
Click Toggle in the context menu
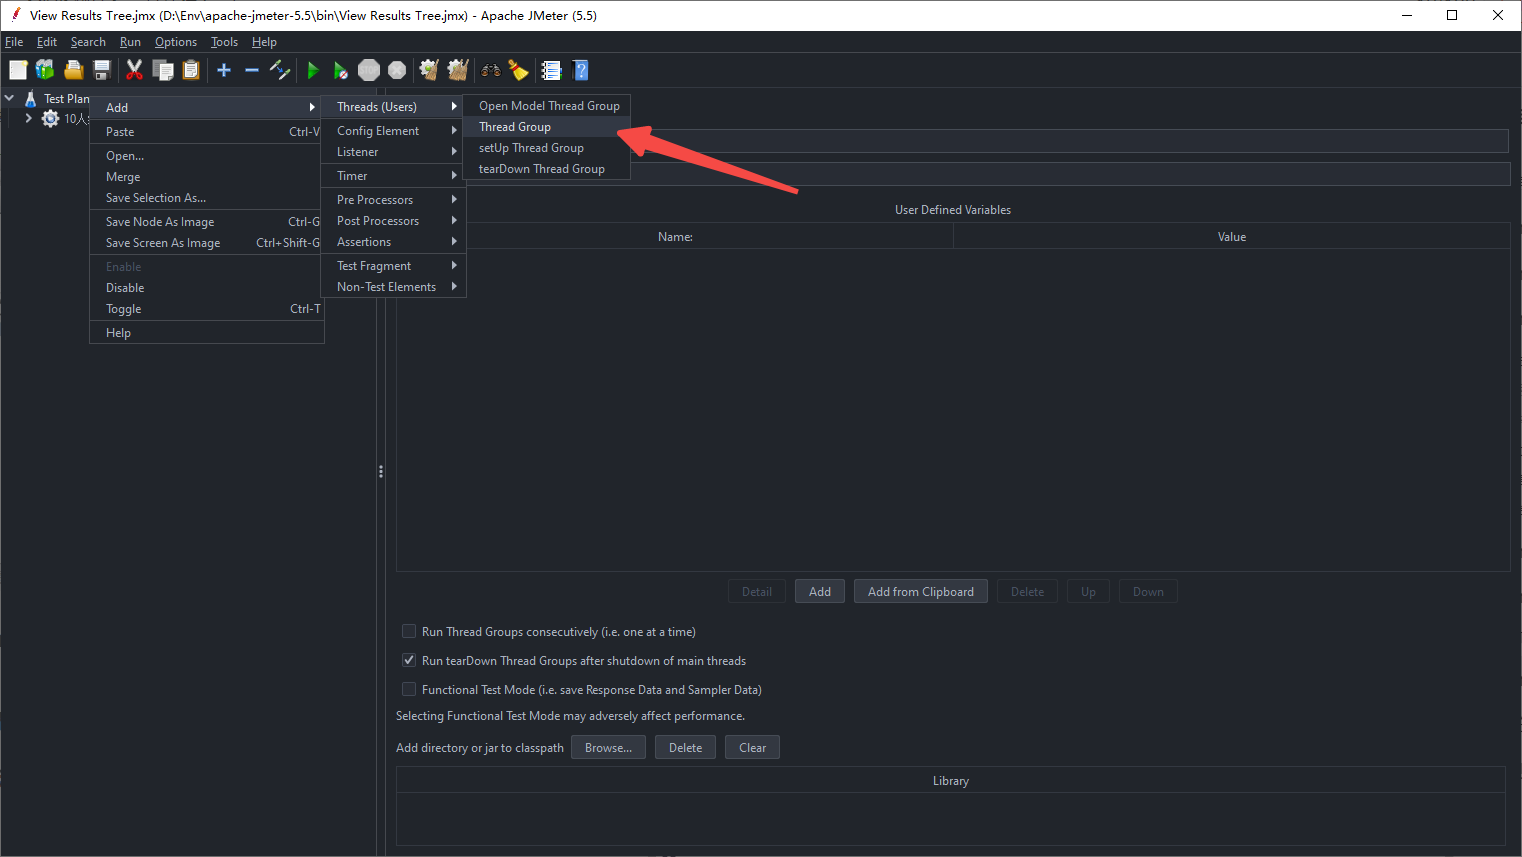pos(207,309)
